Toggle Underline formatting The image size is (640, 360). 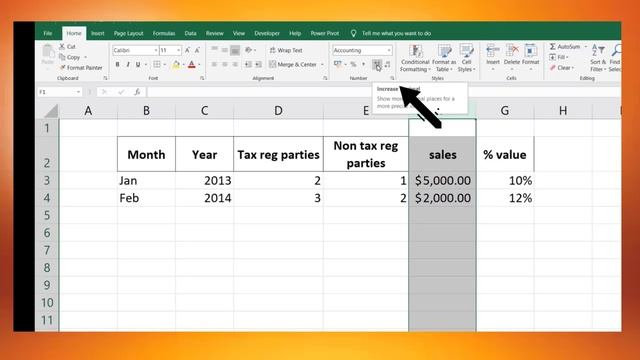(x=138, y=64)
